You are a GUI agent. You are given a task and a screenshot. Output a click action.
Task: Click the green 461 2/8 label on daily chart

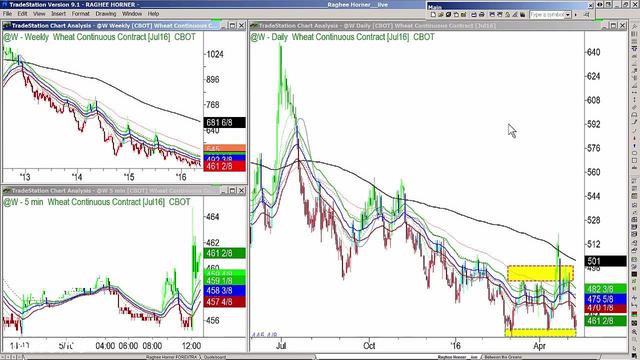point(605,321)
